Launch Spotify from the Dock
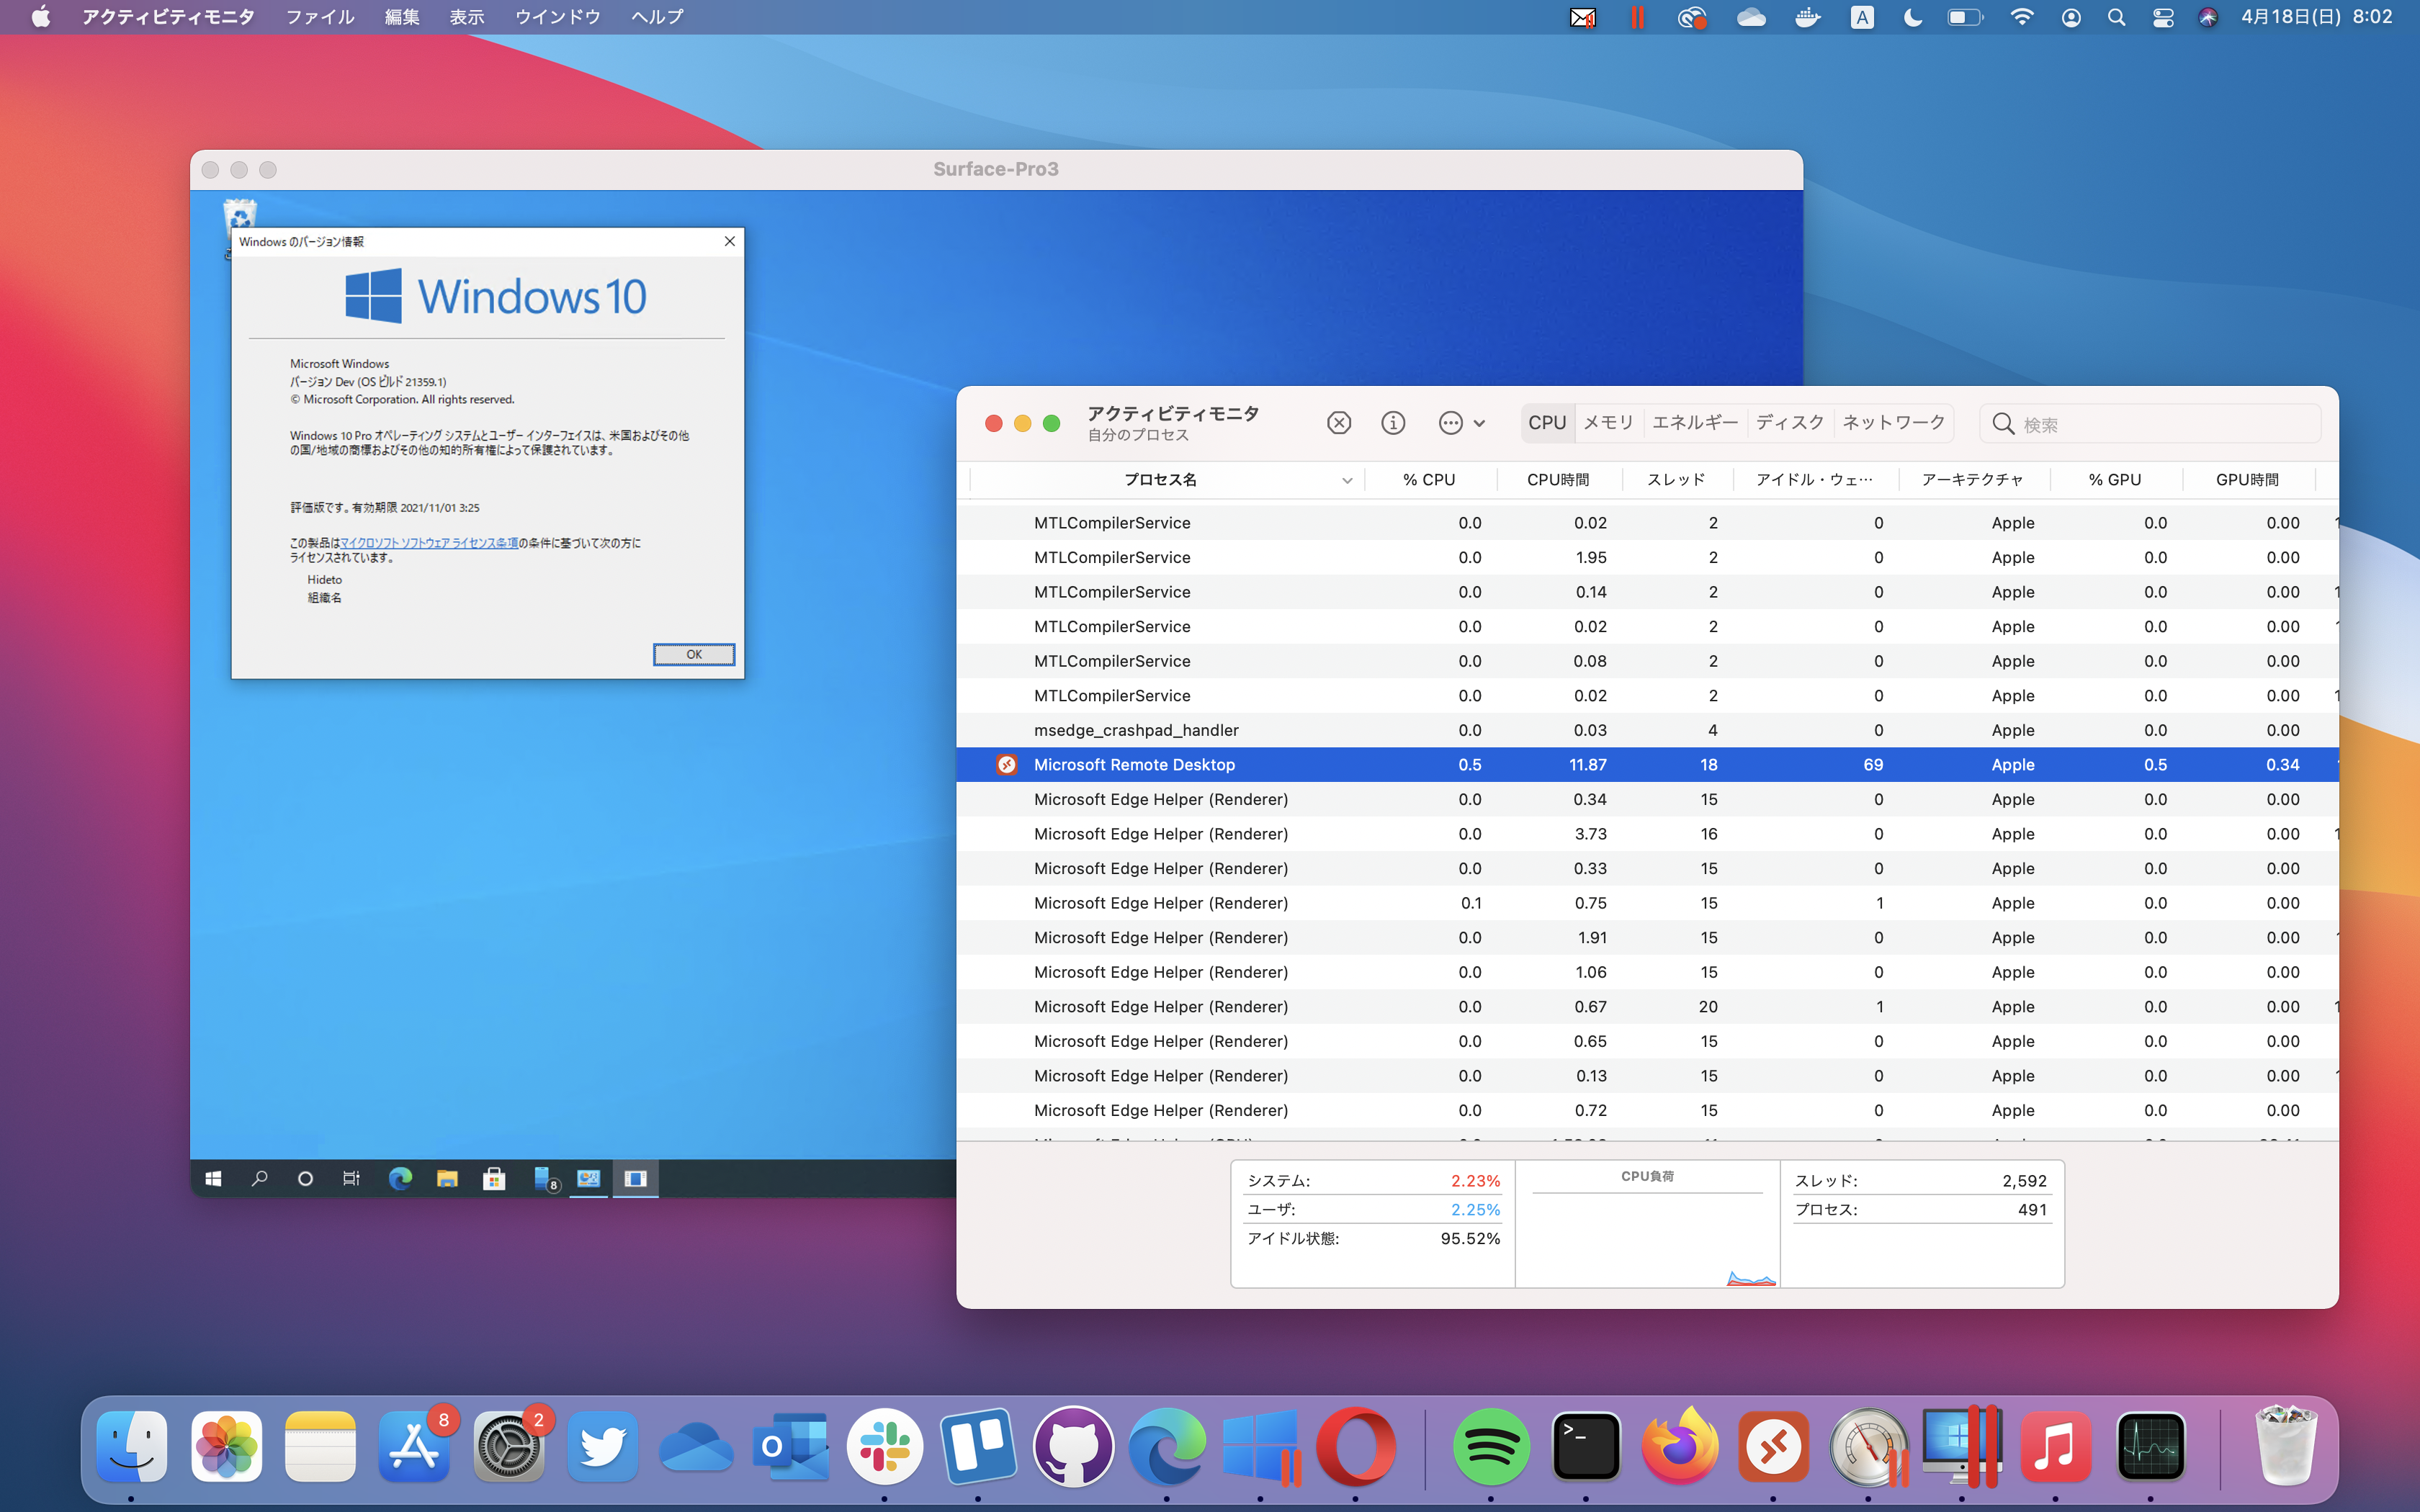2420x1512 pixels. point(1494,1446)
